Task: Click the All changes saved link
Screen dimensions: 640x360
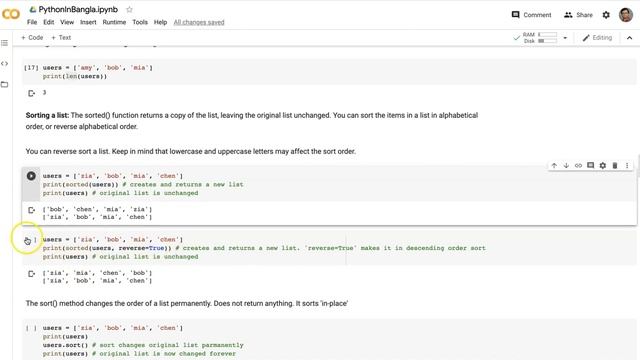Action: [199, 22]
